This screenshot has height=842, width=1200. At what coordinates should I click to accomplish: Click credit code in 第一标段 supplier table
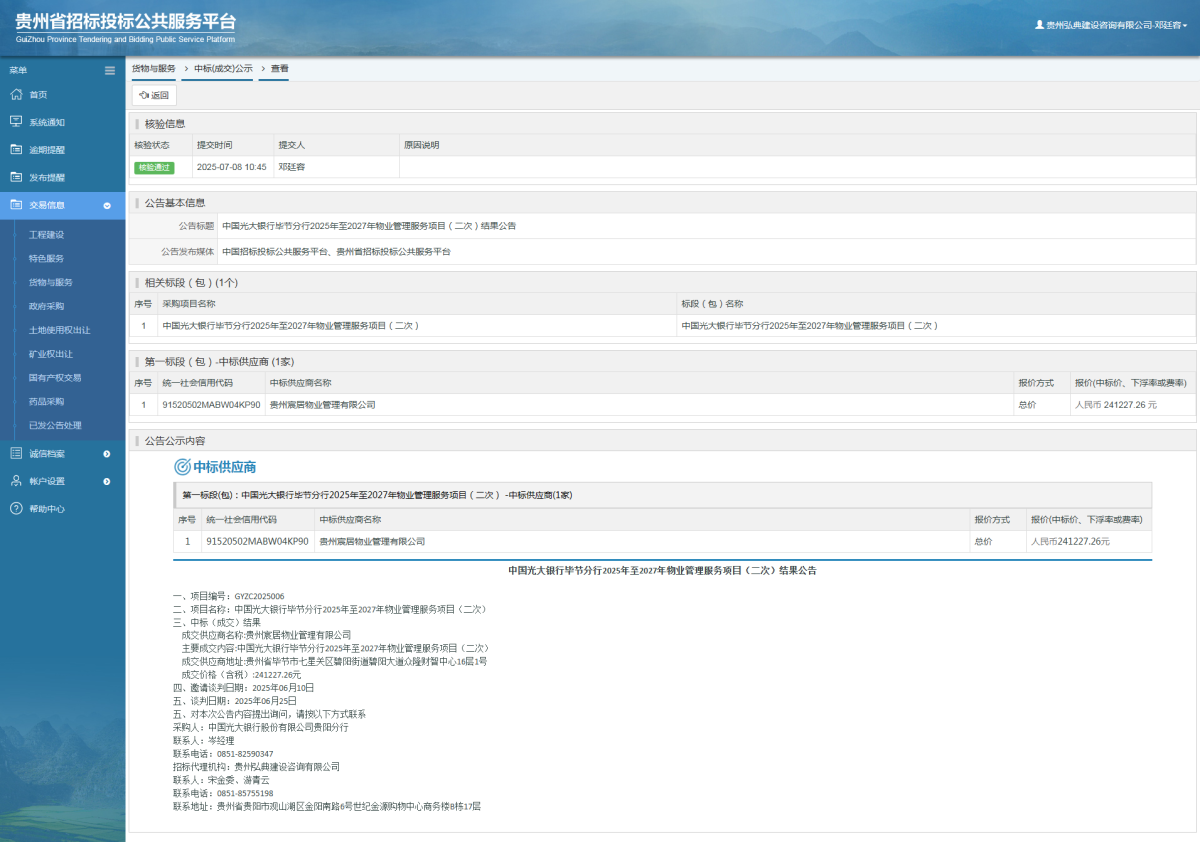click(211, 405)
